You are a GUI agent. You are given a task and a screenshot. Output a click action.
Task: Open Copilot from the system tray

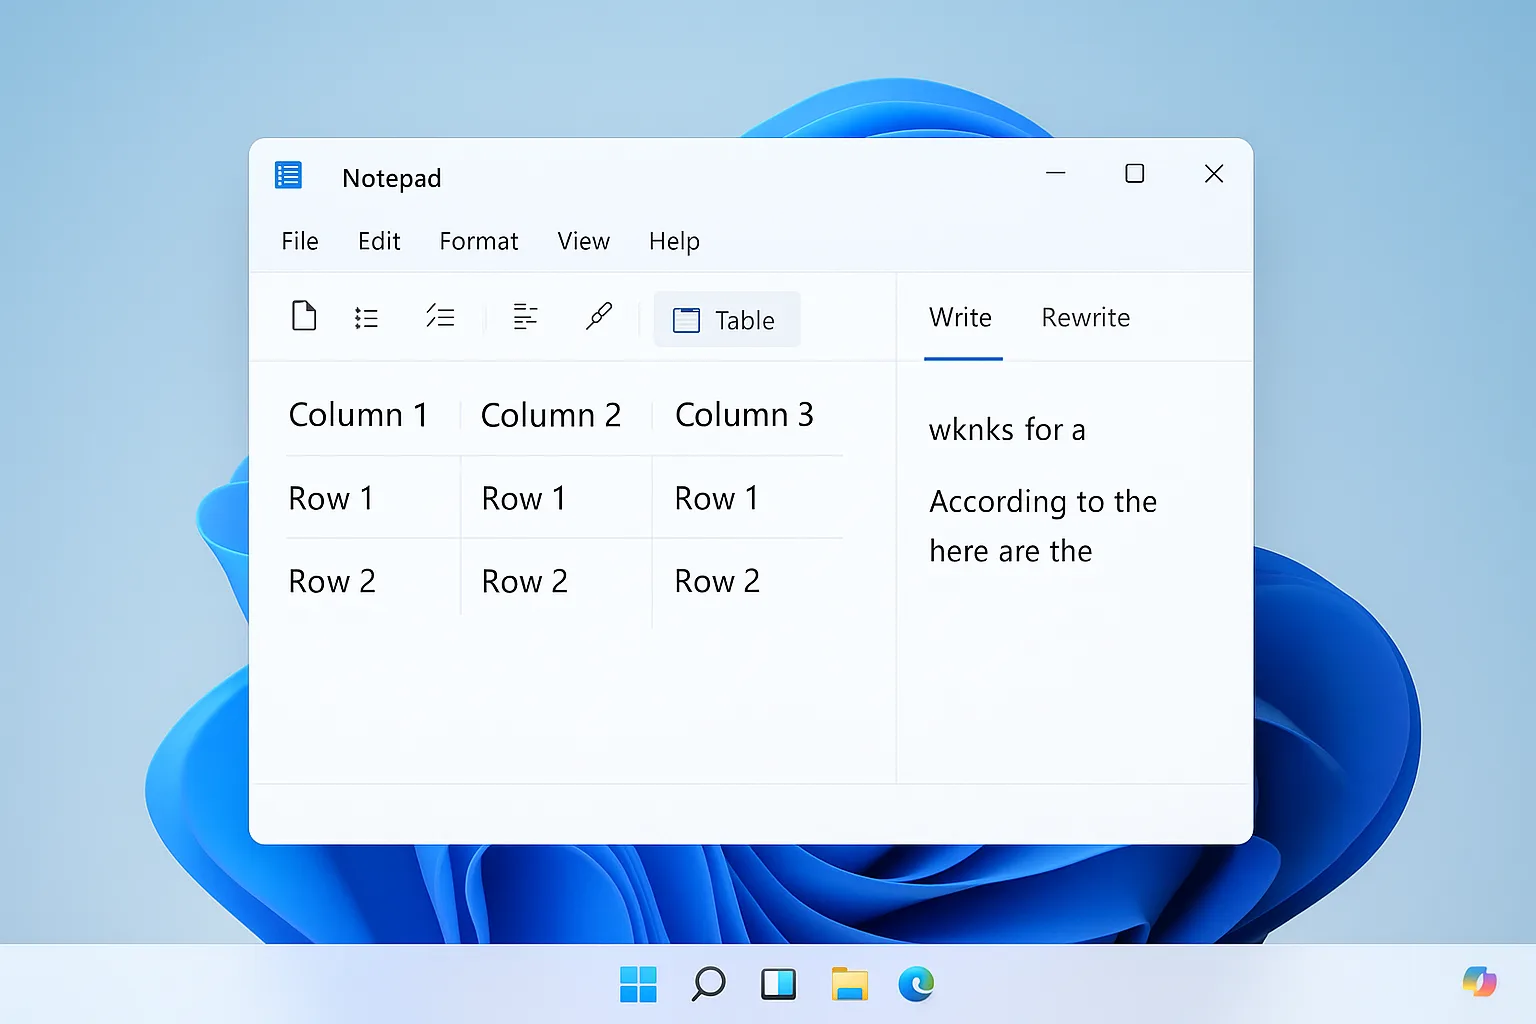coord(1478,982)
